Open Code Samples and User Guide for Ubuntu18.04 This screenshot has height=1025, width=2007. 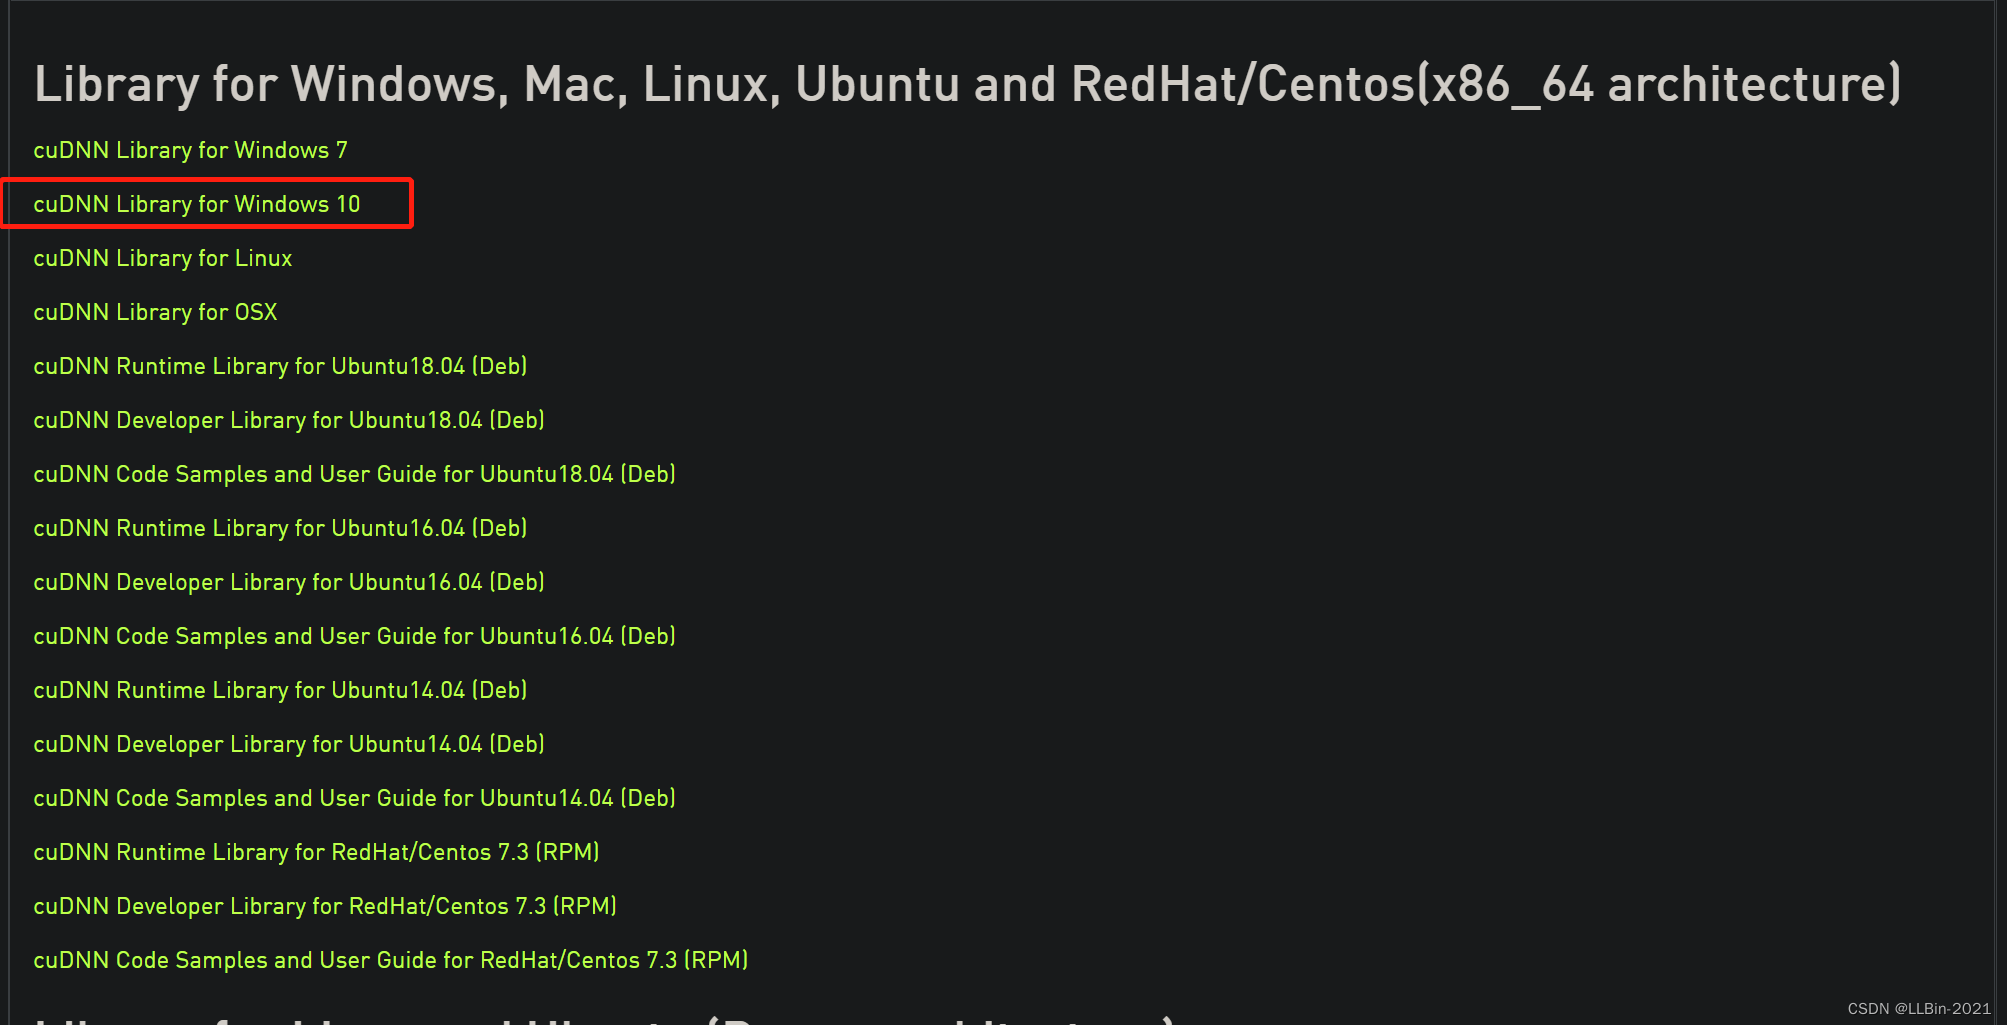(x=355, y=474)
